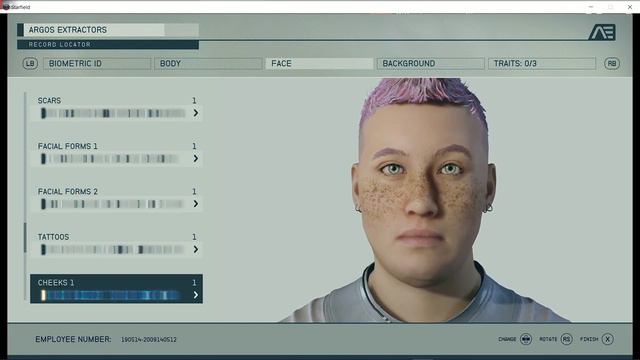
Task: Click the Rotate RS stick icon
Action: 566,339
